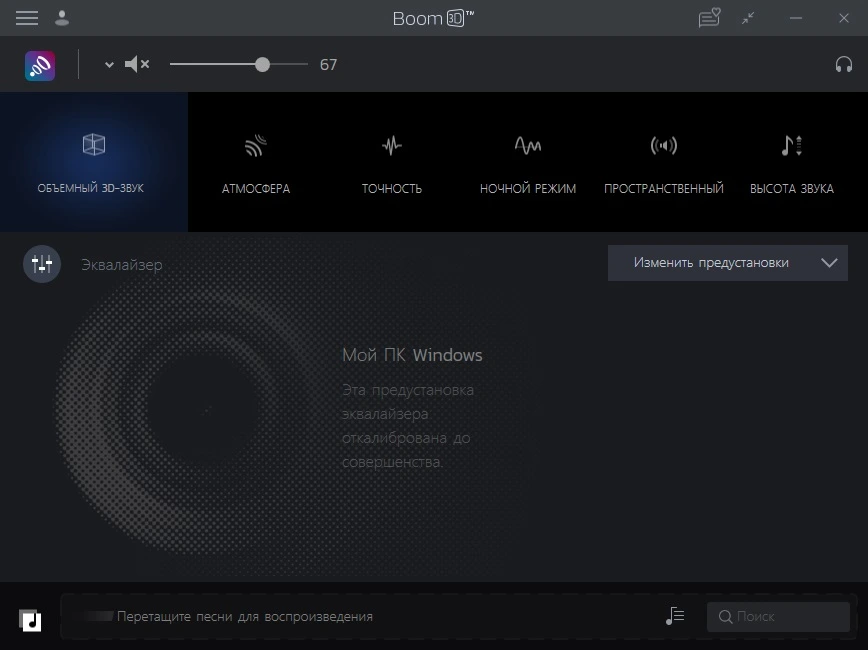Toggle the equalizer sliders round icon

click(42, 264)
